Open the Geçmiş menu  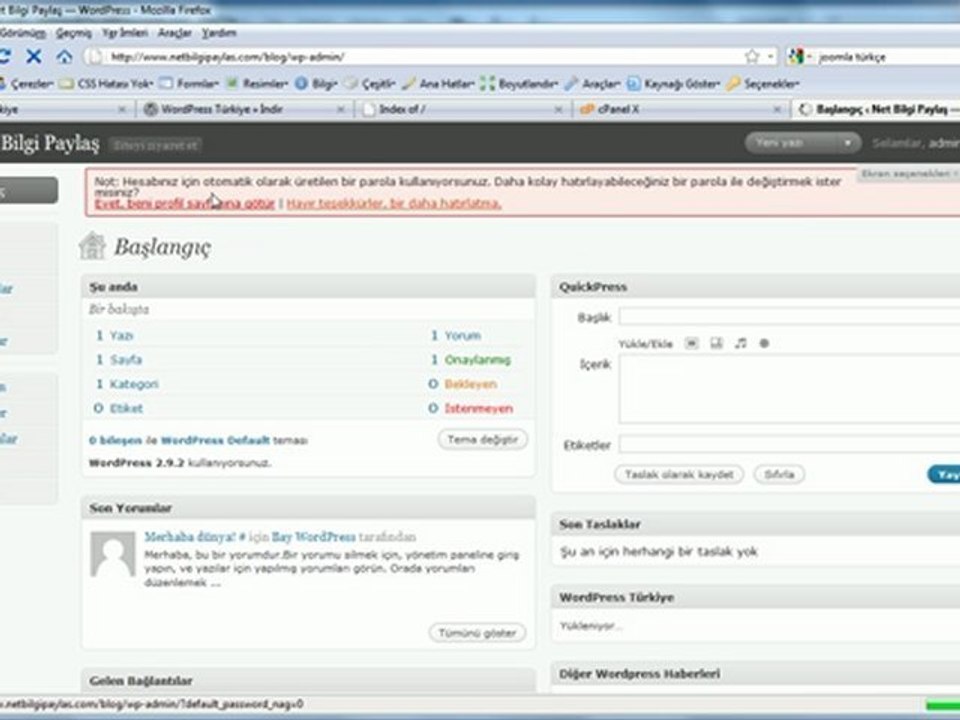point(73,33)
